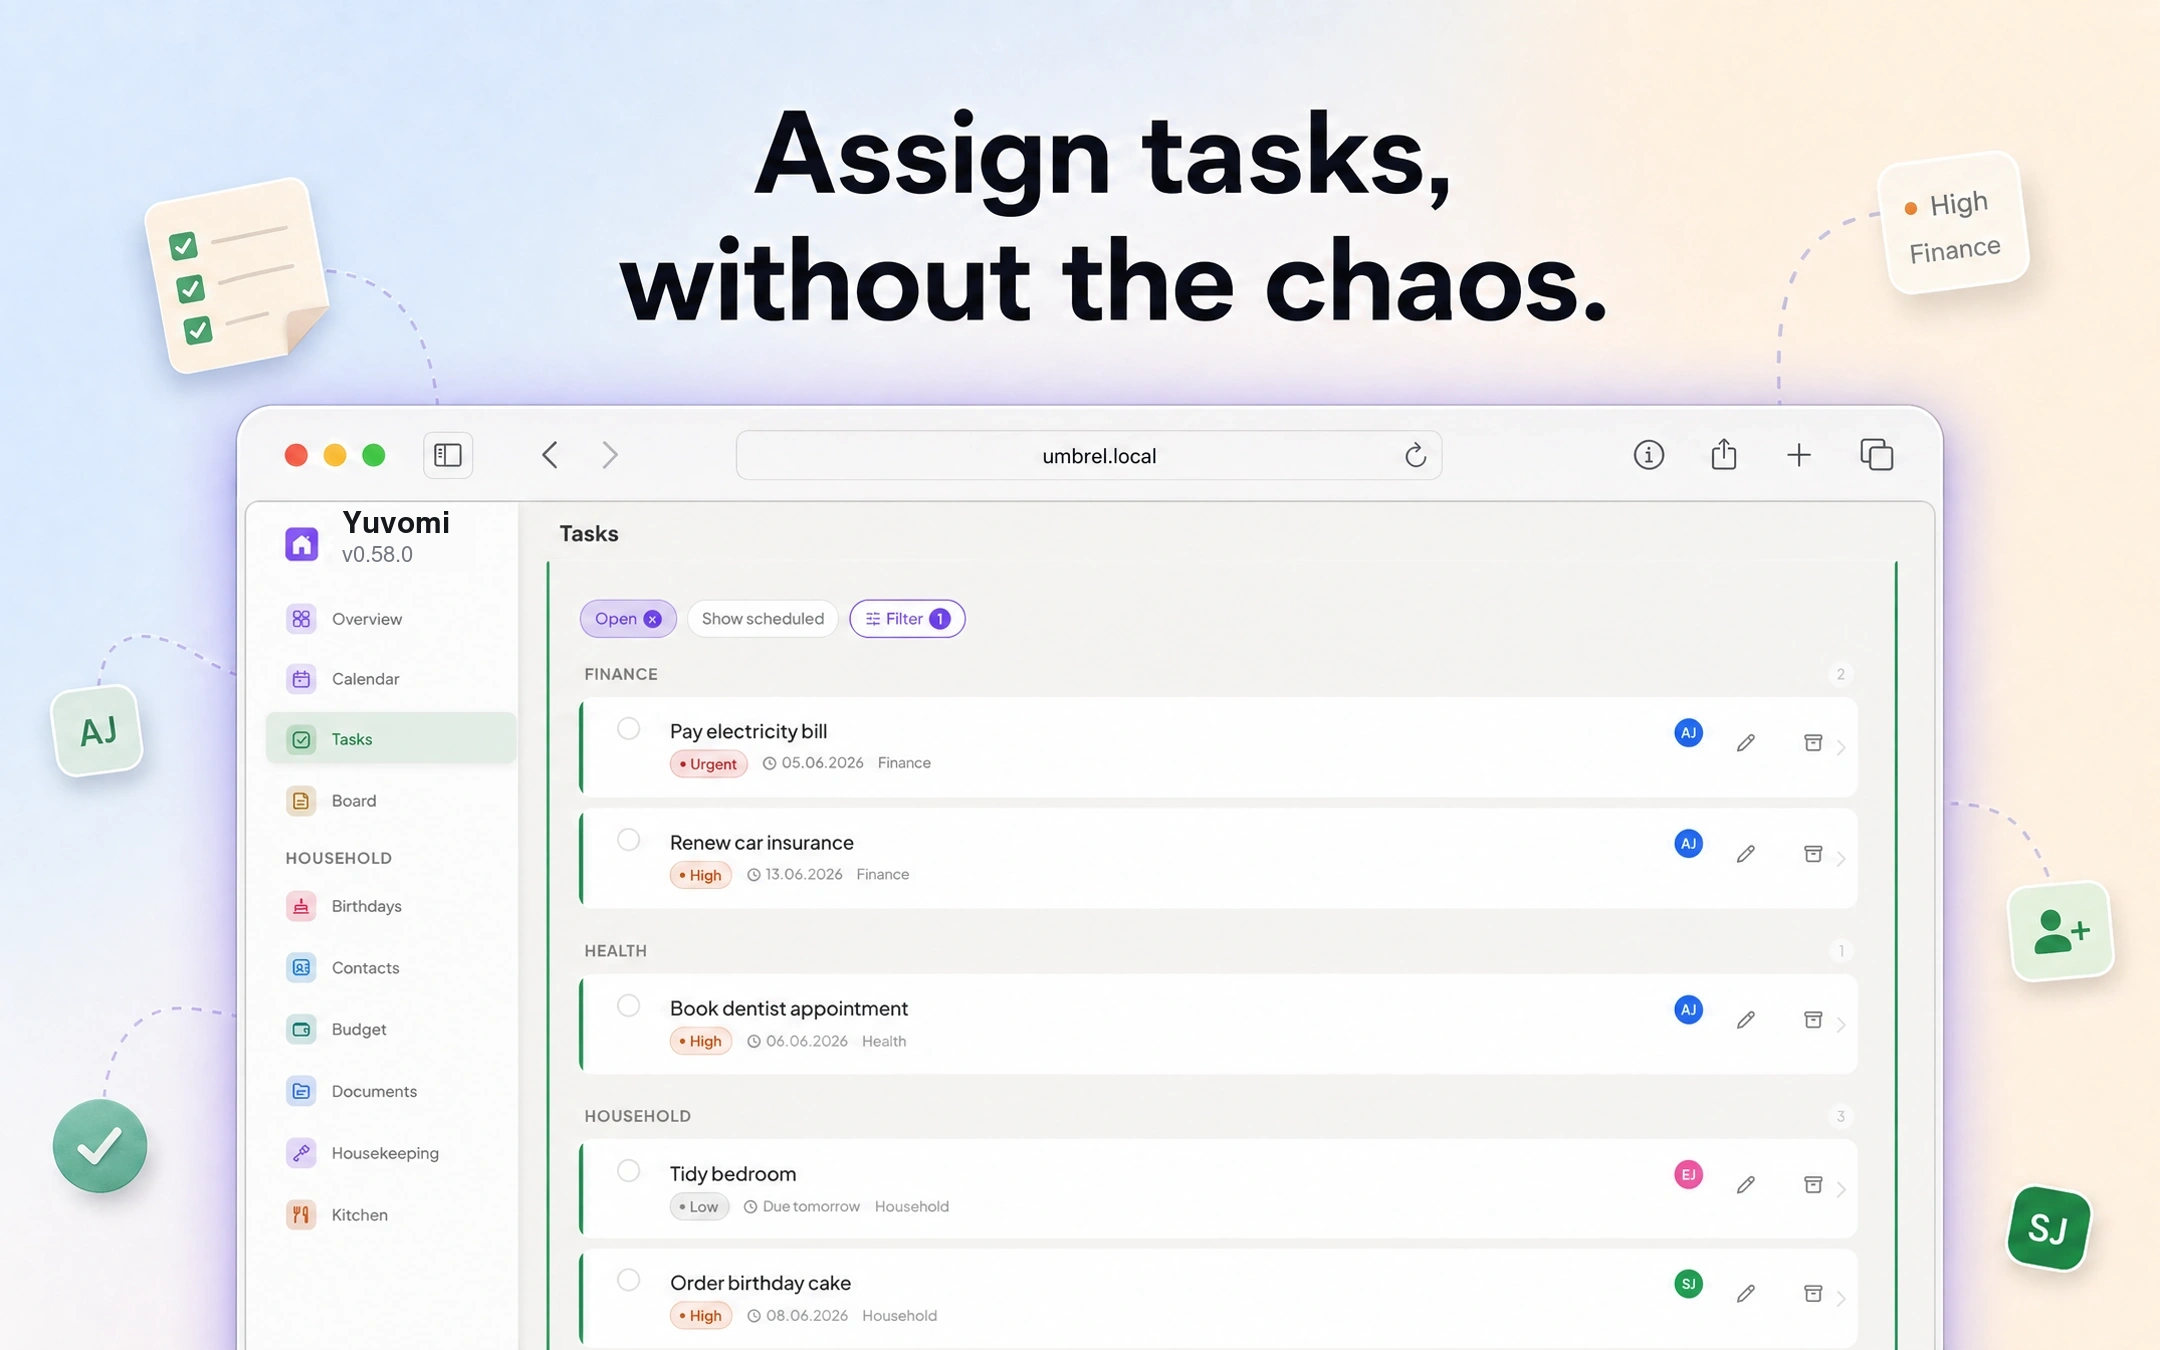Expand Pay electricity bill row chevron
Viewport: 2160px width, 1350px height.
point(1841,748)
